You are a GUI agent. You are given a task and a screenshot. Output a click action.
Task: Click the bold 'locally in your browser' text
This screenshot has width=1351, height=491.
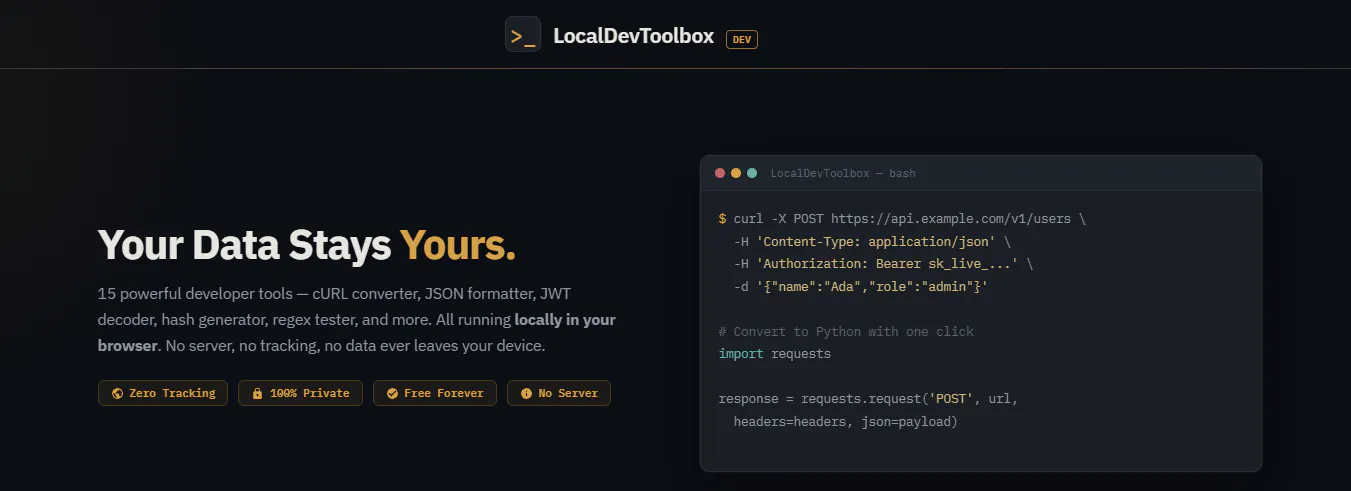click(357, 333)
